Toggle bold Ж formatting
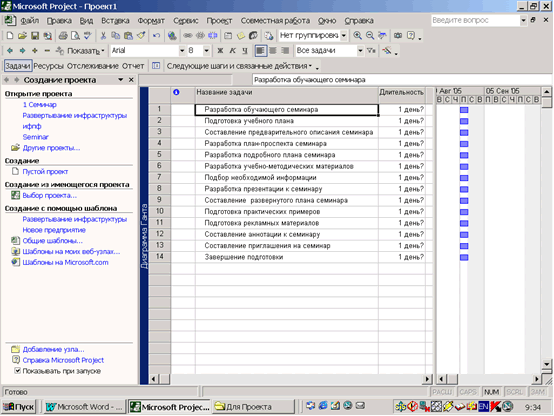Screen dimensions: 554x416 (x=220, y=51)
